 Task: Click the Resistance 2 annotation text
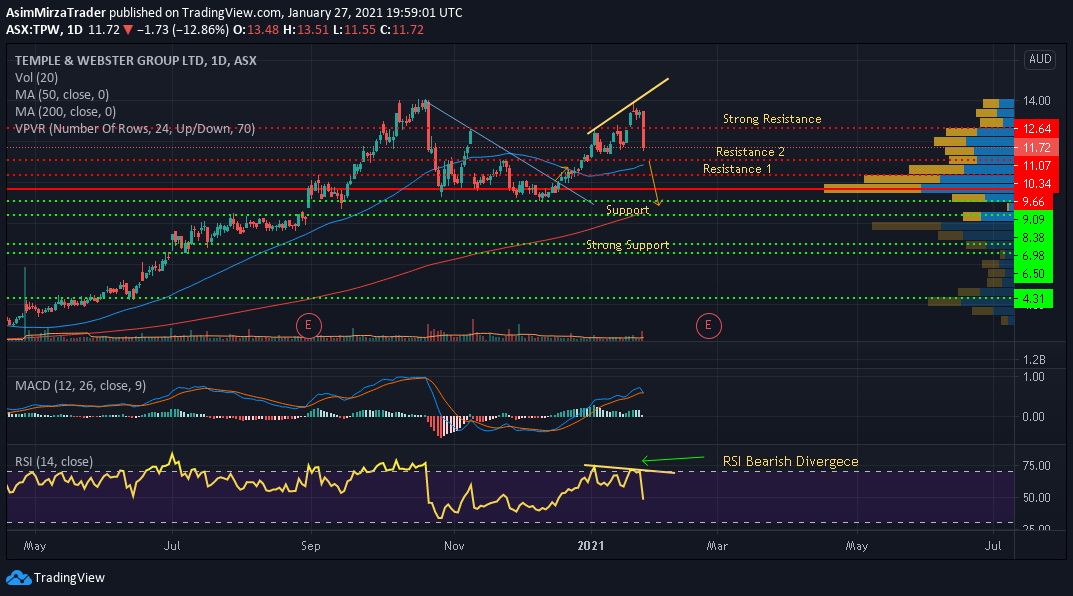(750, 152)
